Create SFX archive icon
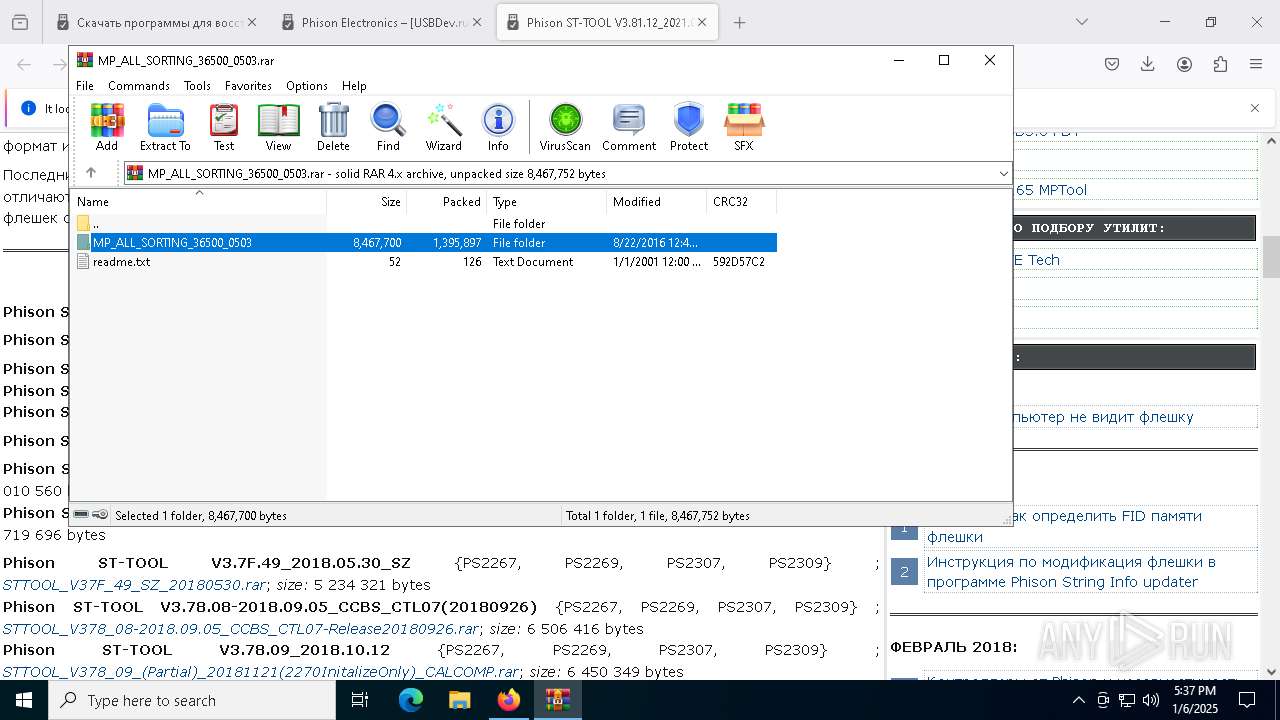This screenshot has height=720, width=1280. tap(743, 127)
